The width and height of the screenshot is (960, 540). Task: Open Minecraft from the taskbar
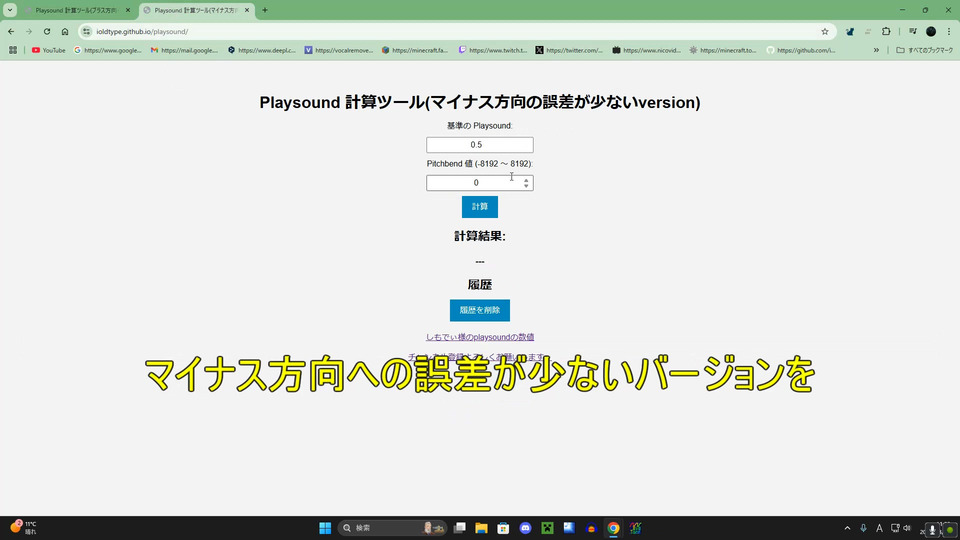[547, 528]
